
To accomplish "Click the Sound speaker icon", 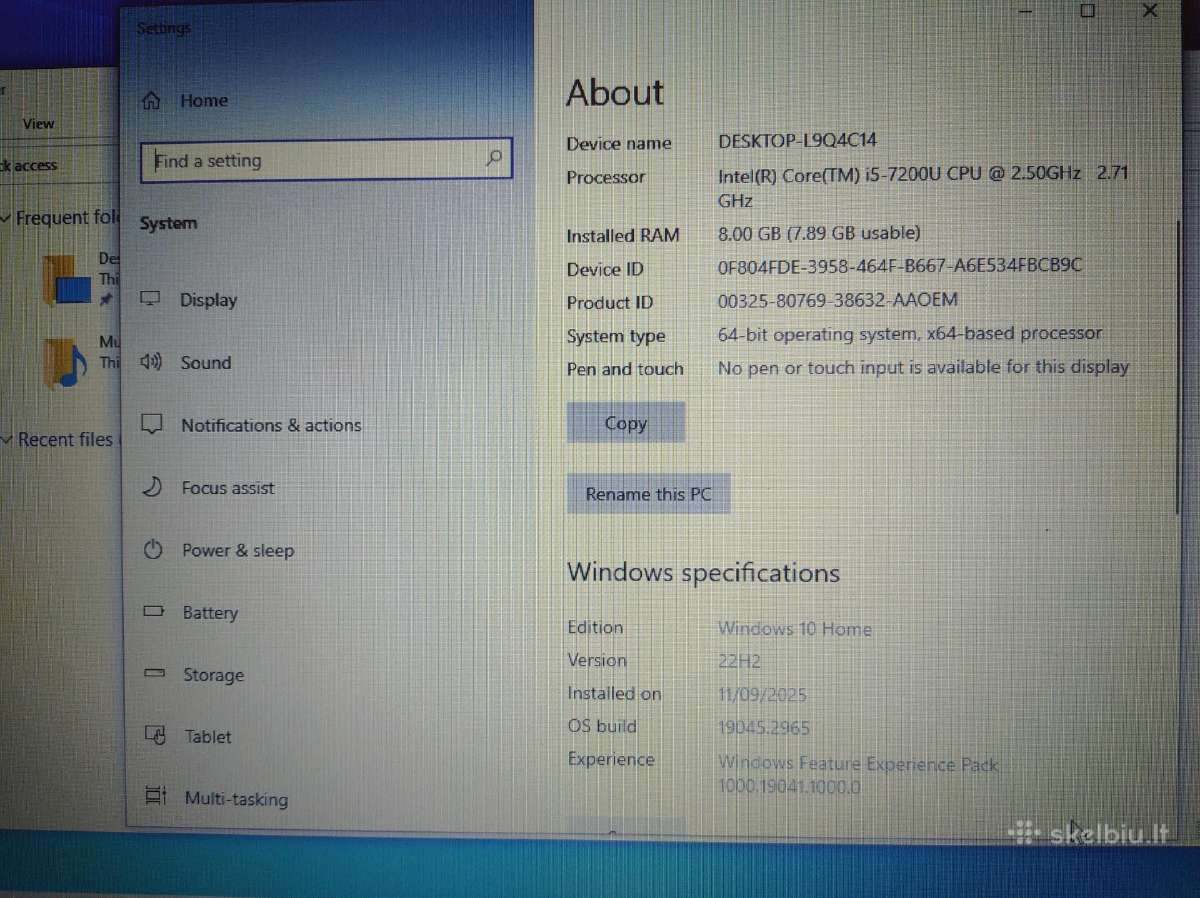I will click(x=151, y=362).
